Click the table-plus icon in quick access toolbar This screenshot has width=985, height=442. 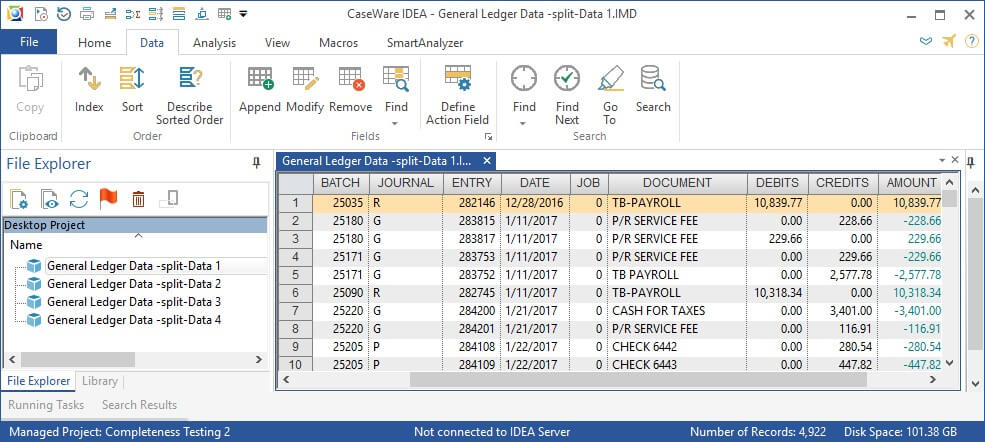coord(224,13)
